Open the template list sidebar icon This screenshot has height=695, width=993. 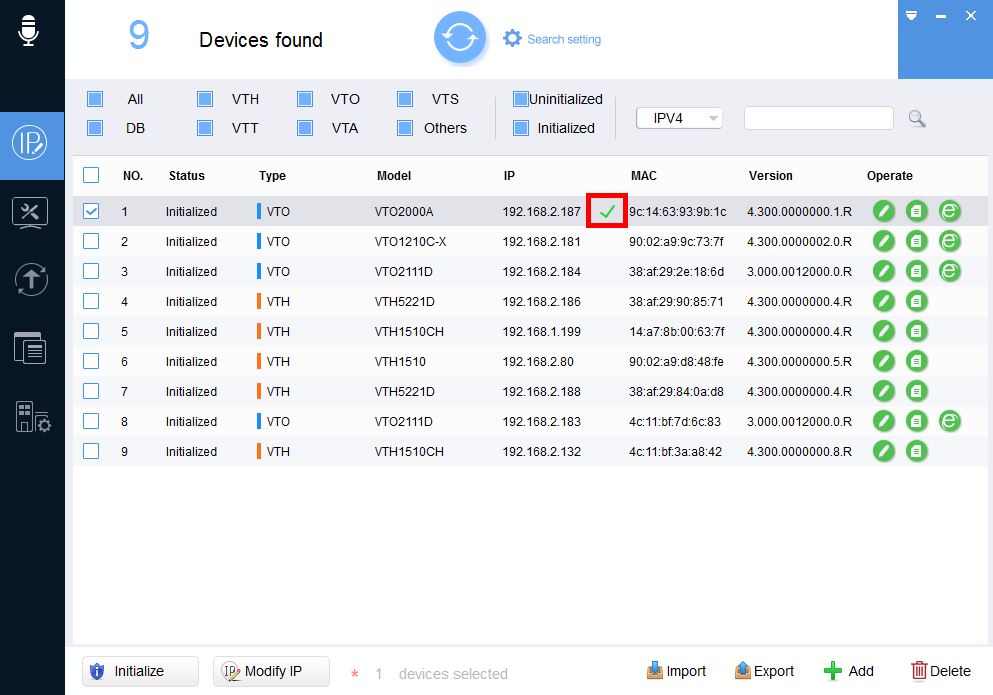coord(30,348)
